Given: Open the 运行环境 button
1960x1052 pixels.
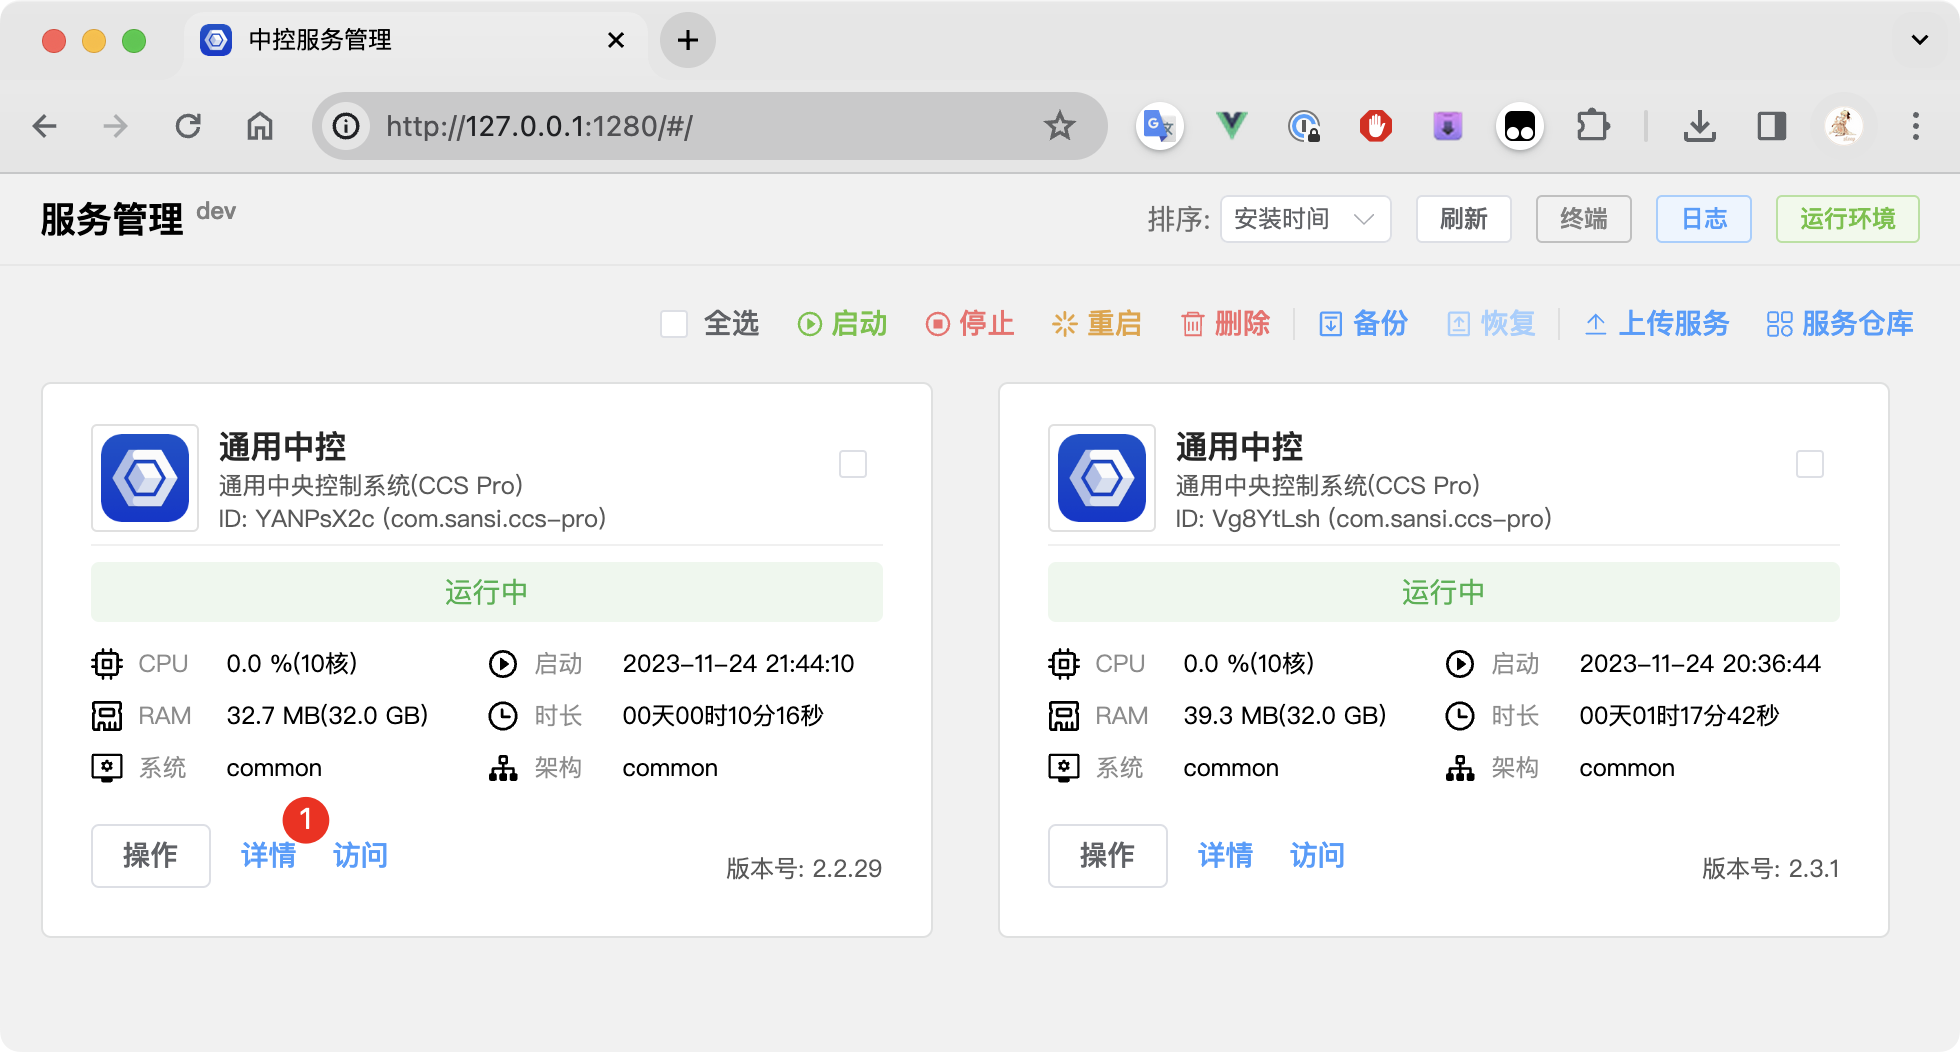Looking at the screenshot, I should point(1847,219).
